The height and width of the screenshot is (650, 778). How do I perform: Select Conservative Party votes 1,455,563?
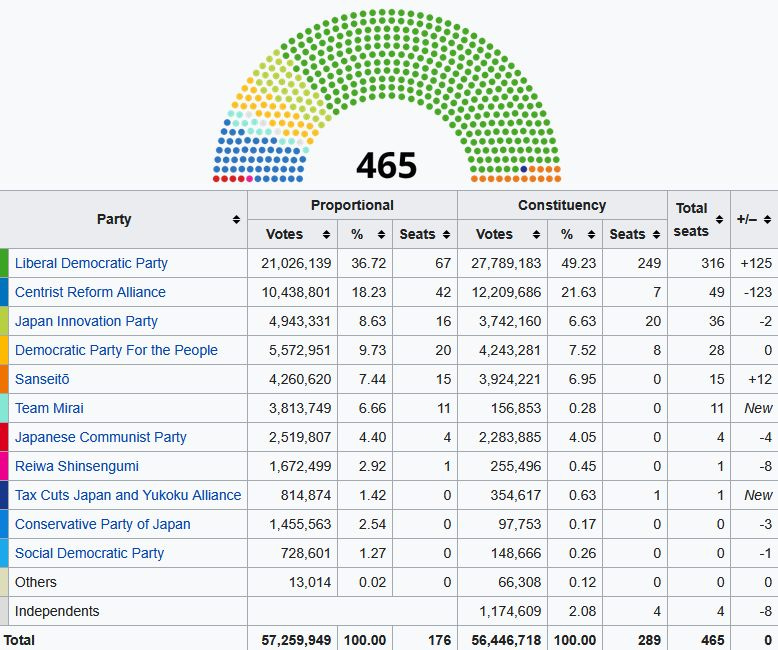300,524
